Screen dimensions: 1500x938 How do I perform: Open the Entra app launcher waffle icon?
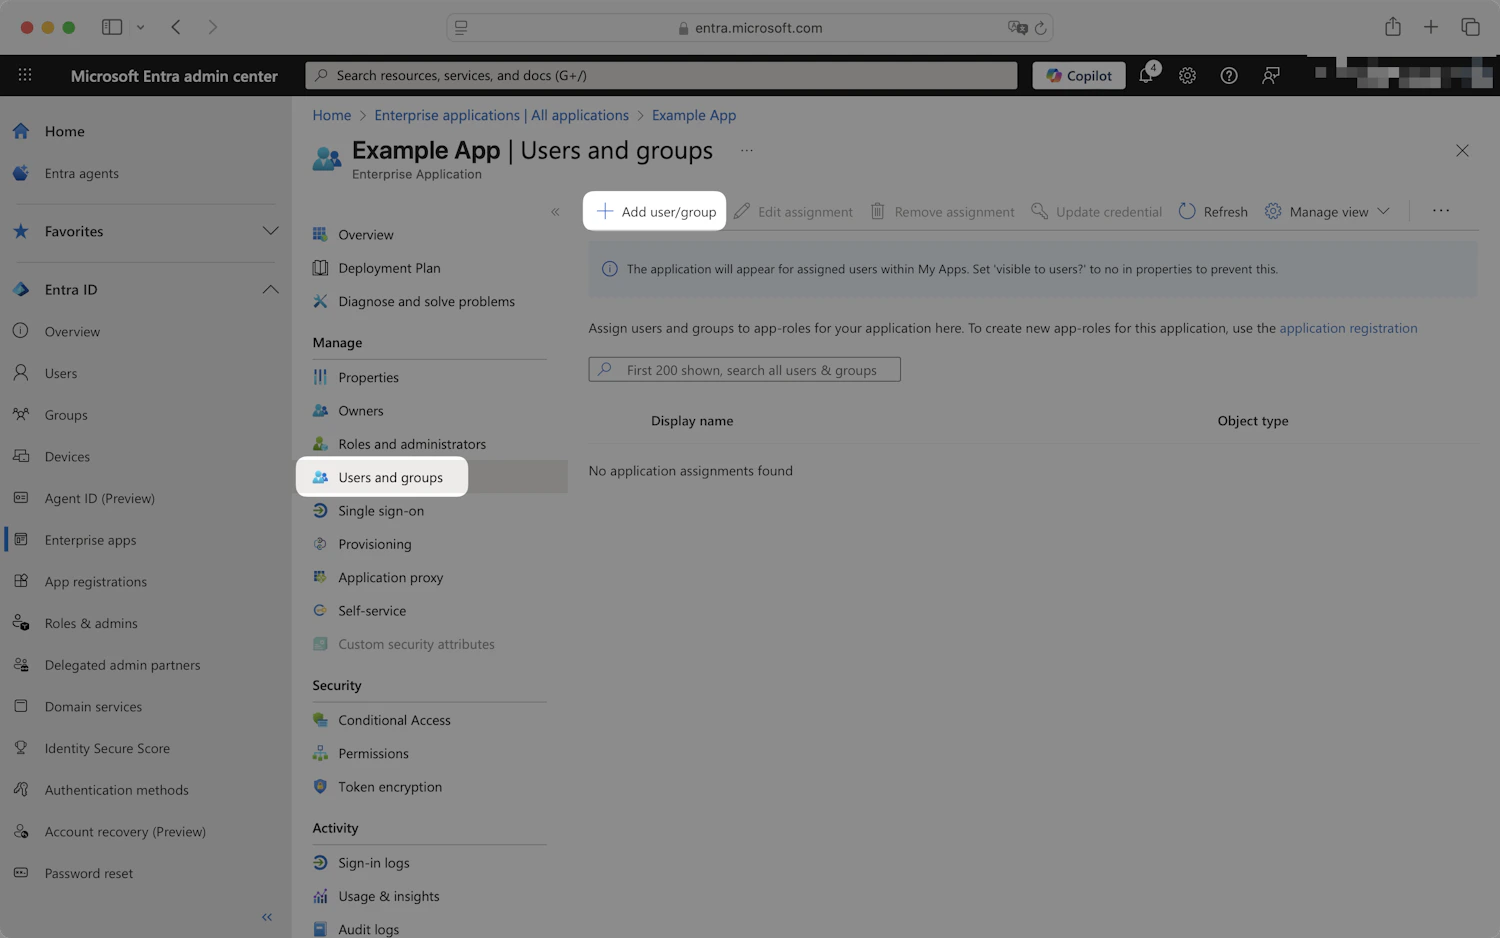[25, 75]
